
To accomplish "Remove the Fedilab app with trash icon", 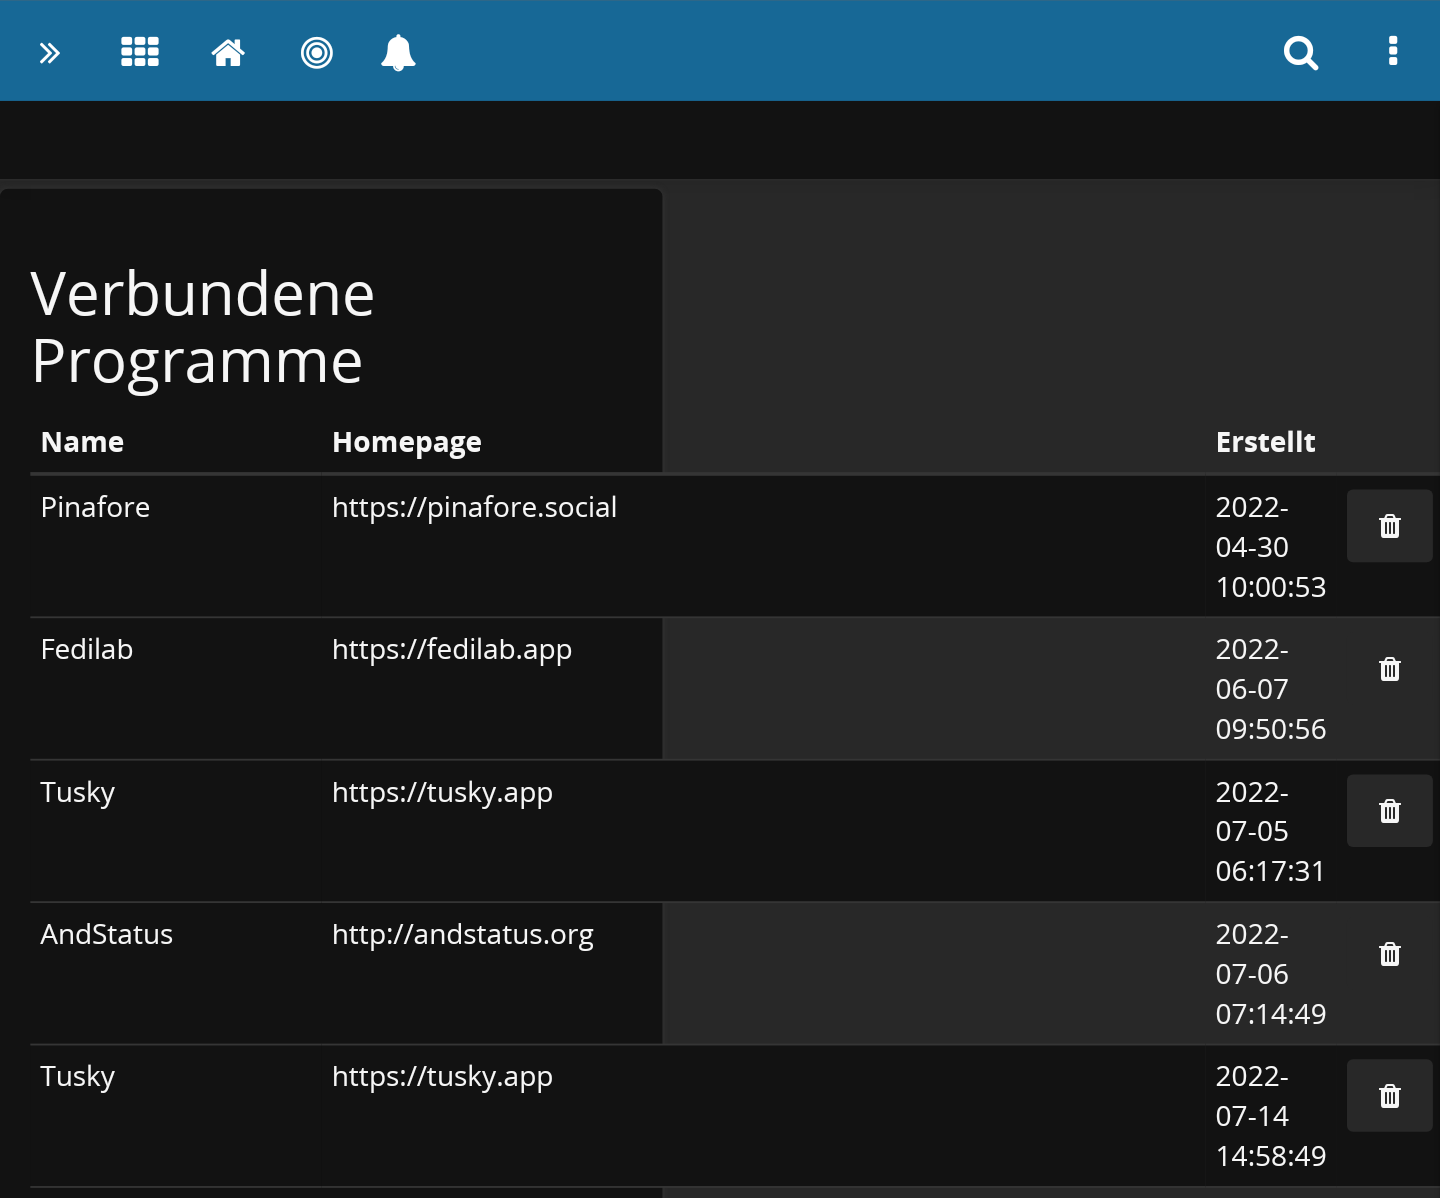I will pyautogui.click(x=1389, y=669).
